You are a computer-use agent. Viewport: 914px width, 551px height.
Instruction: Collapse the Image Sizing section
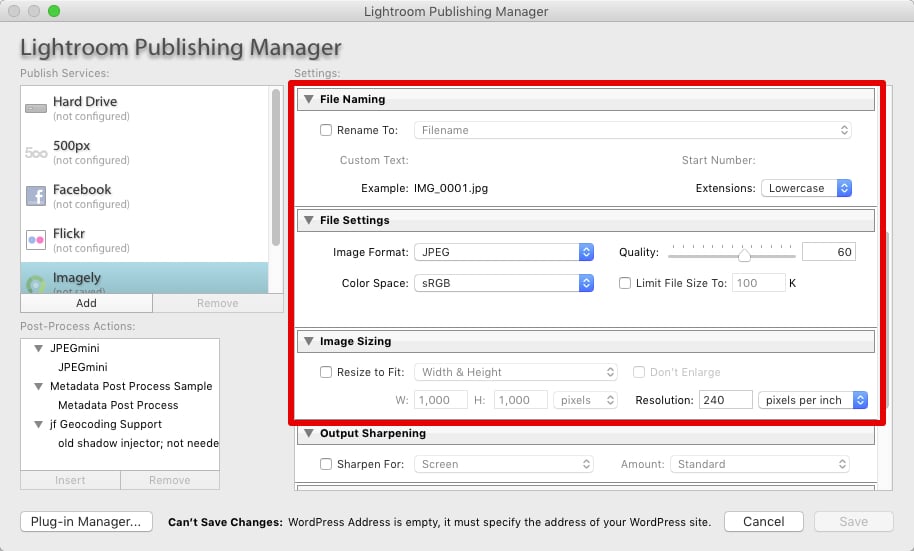tap(309, 341)
